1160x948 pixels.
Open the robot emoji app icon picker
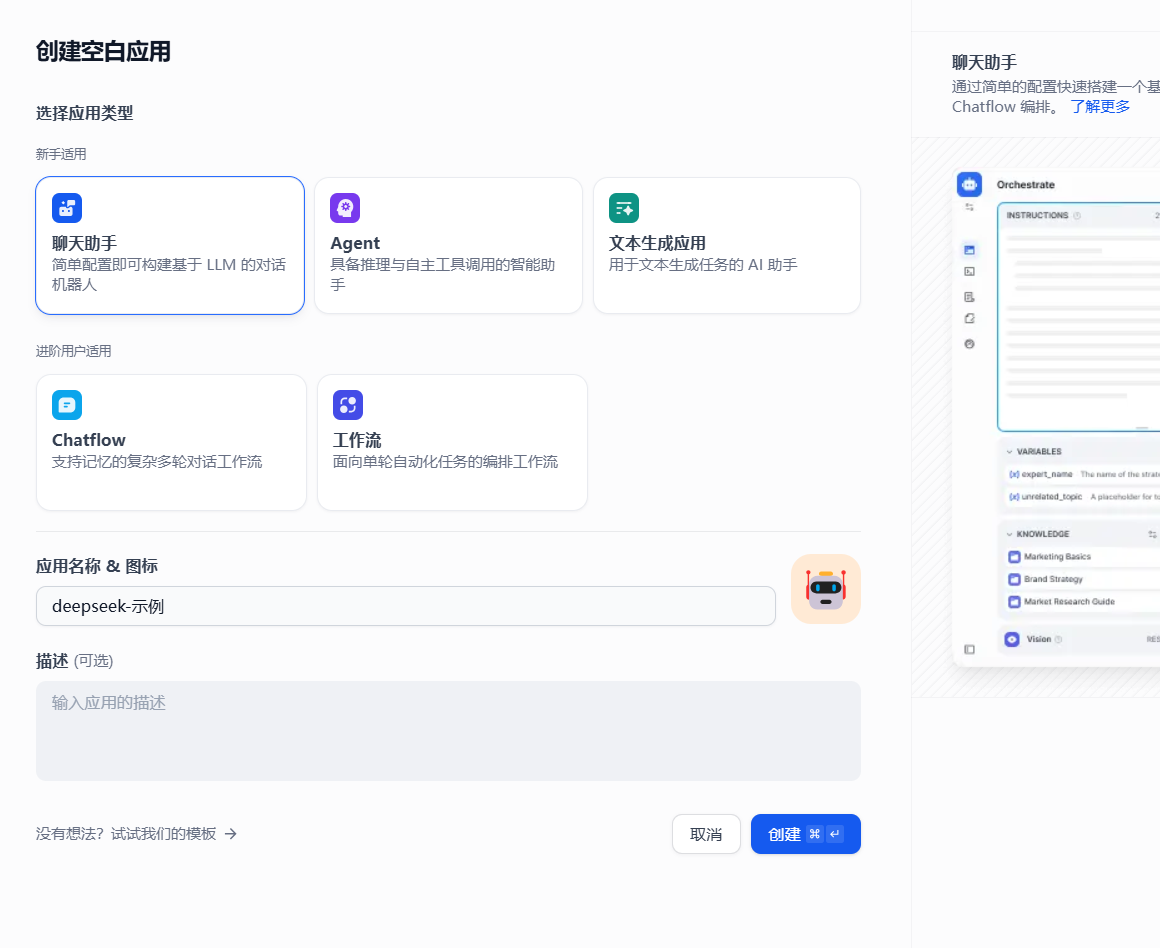click(x=826, y=589)
